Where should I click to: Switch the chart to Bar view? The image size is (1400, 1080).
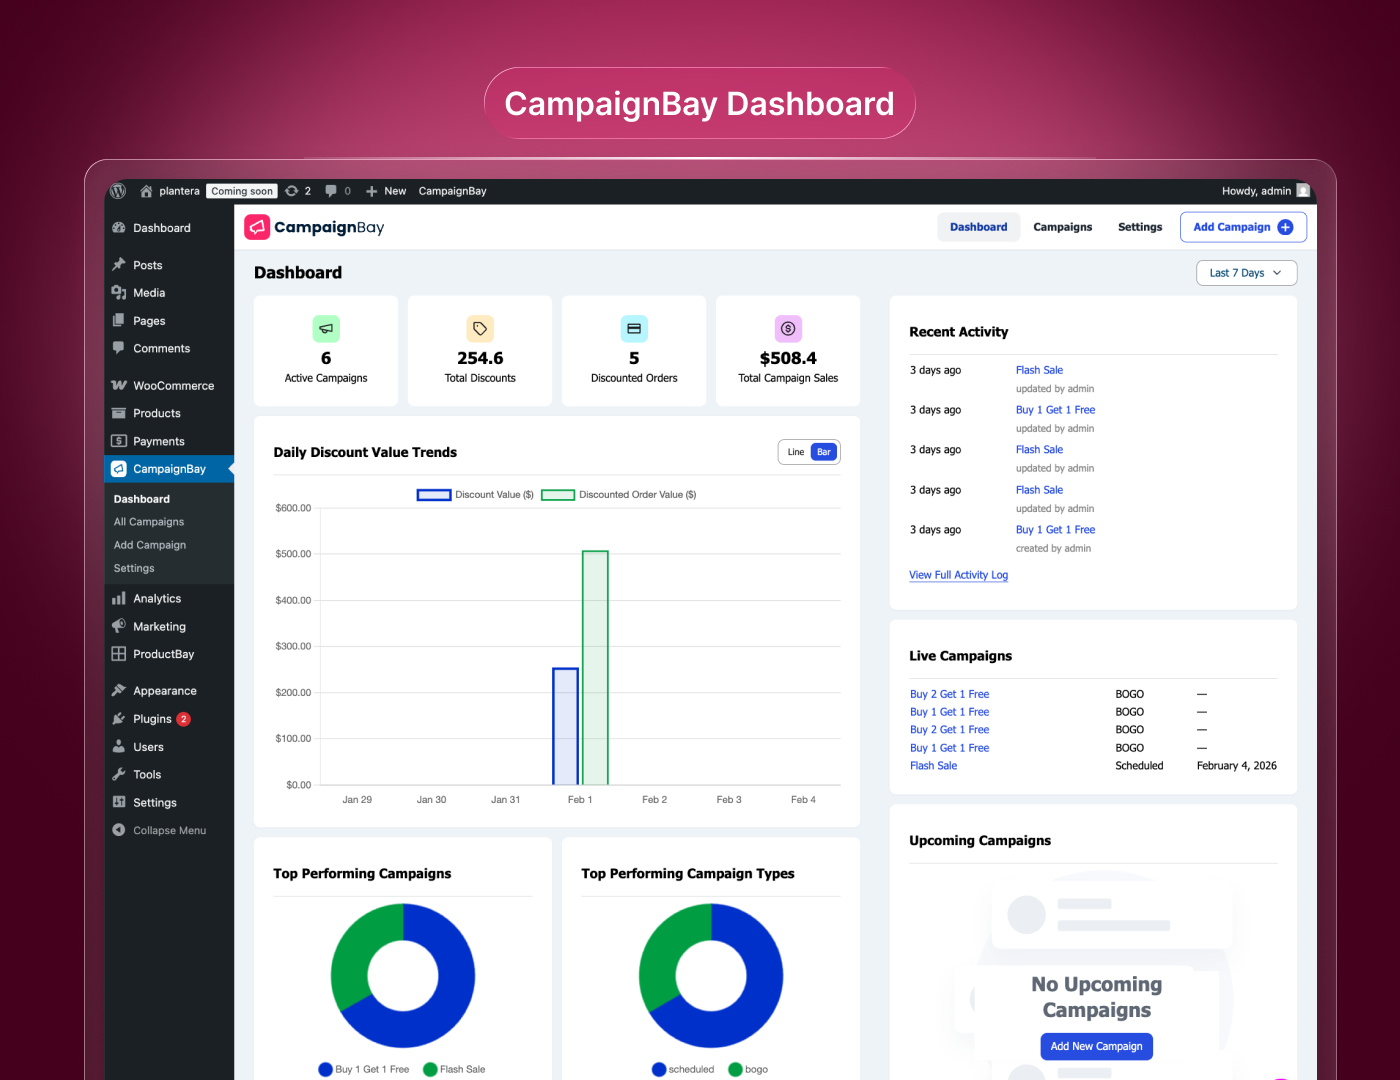tap(823, 452)
